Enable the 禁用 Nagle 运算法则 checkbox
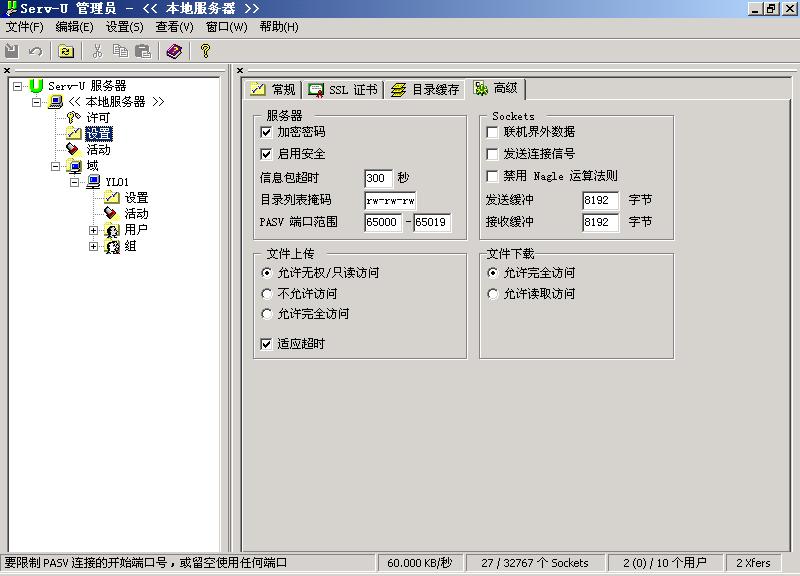800x576 pixels. pos(492,176)
